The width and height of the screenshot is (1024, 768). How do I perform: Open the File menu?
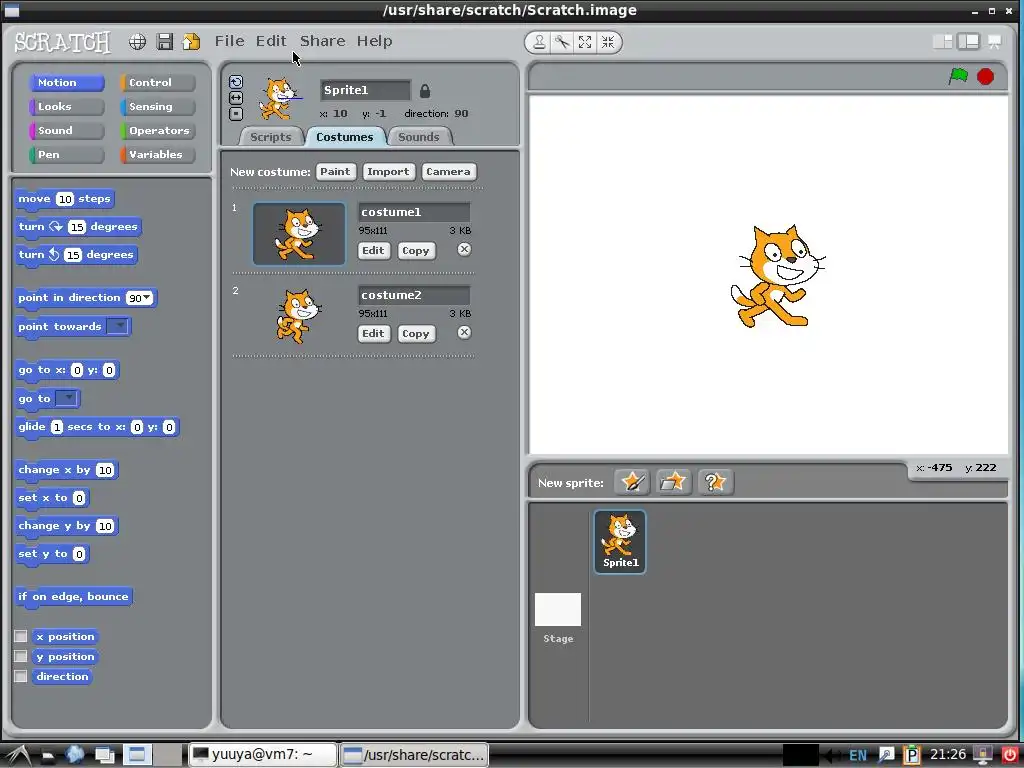[x=229, y=41]
